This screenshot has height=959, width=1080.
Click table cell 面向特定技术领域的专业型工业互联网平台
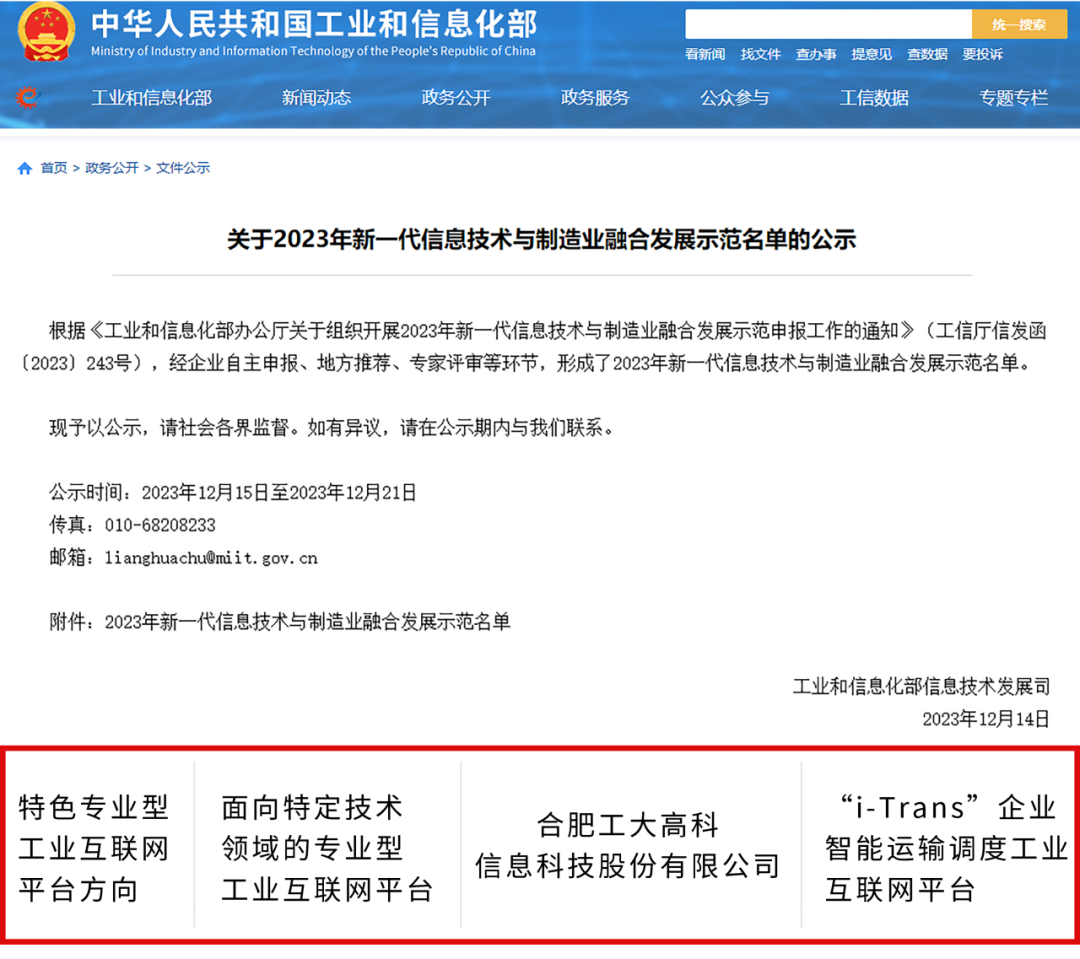point(327,849)
